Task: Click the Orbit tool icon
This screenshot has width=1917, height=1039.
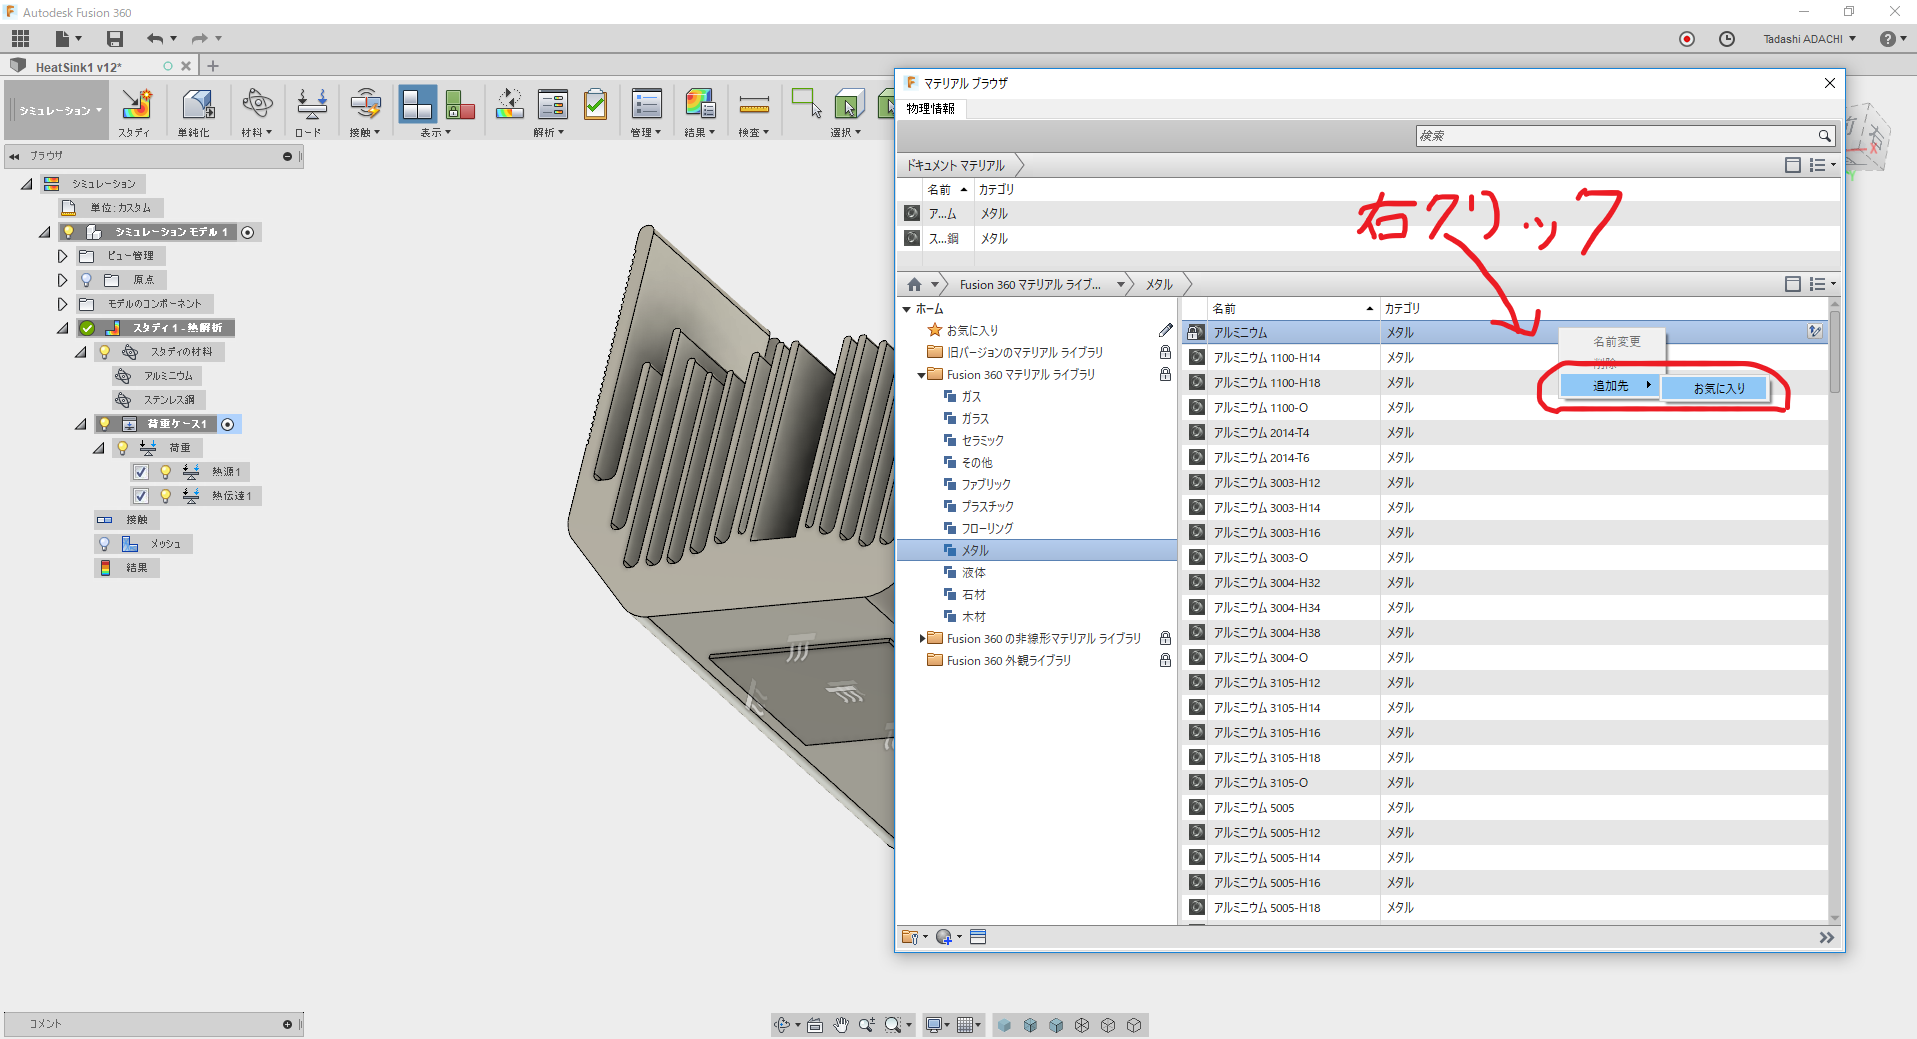Action: (783, 1024)
